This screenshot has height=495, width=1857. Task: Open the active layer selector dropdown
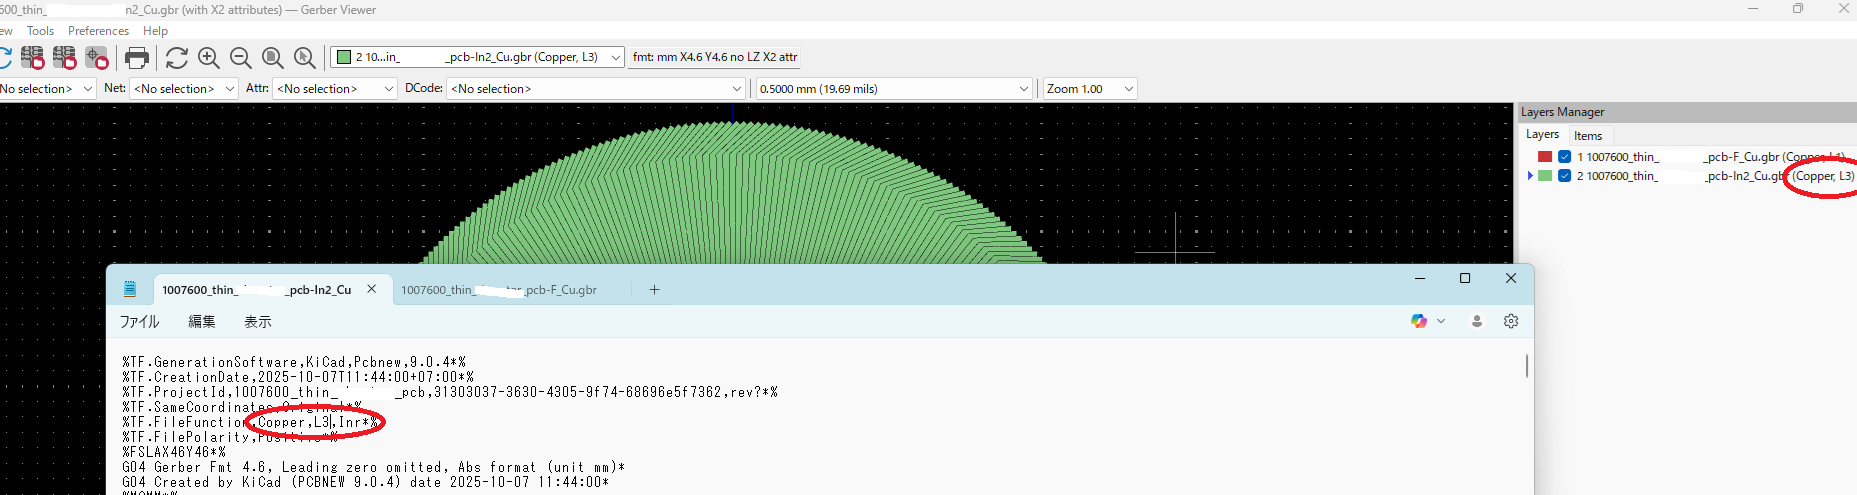point(478,57)
